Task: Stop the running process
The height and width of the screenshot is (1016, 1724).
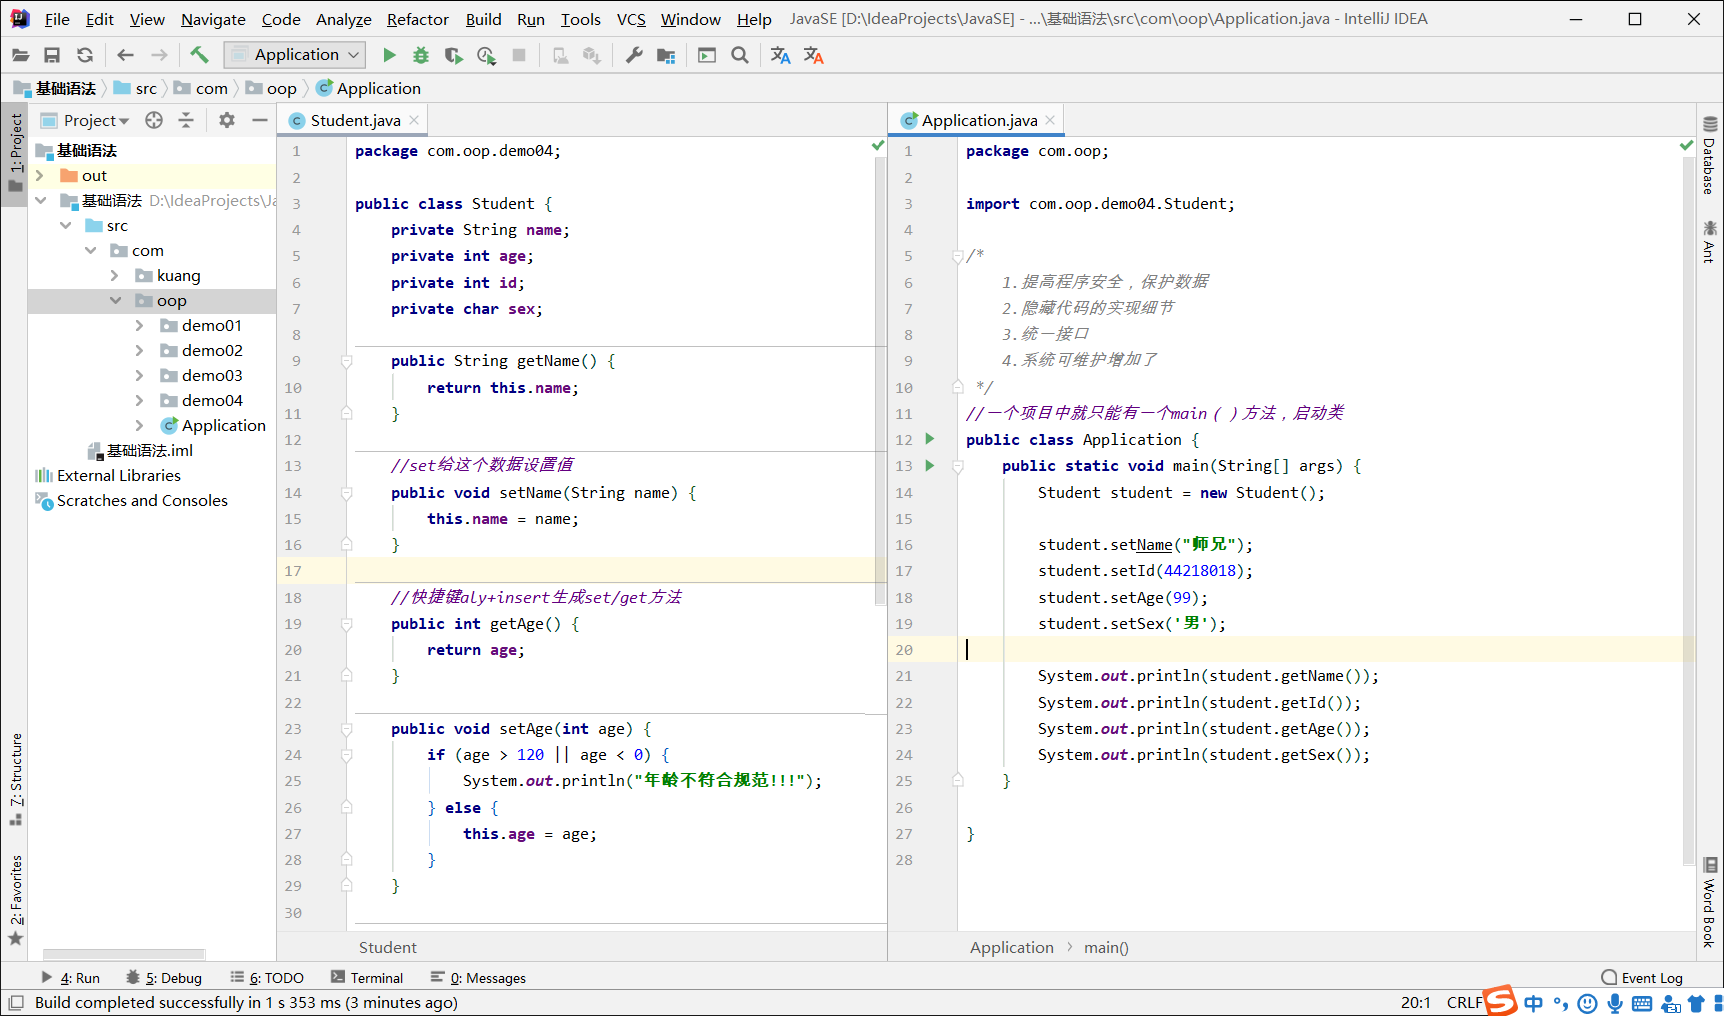Action: pyautogui.click(x=519, y=55)
